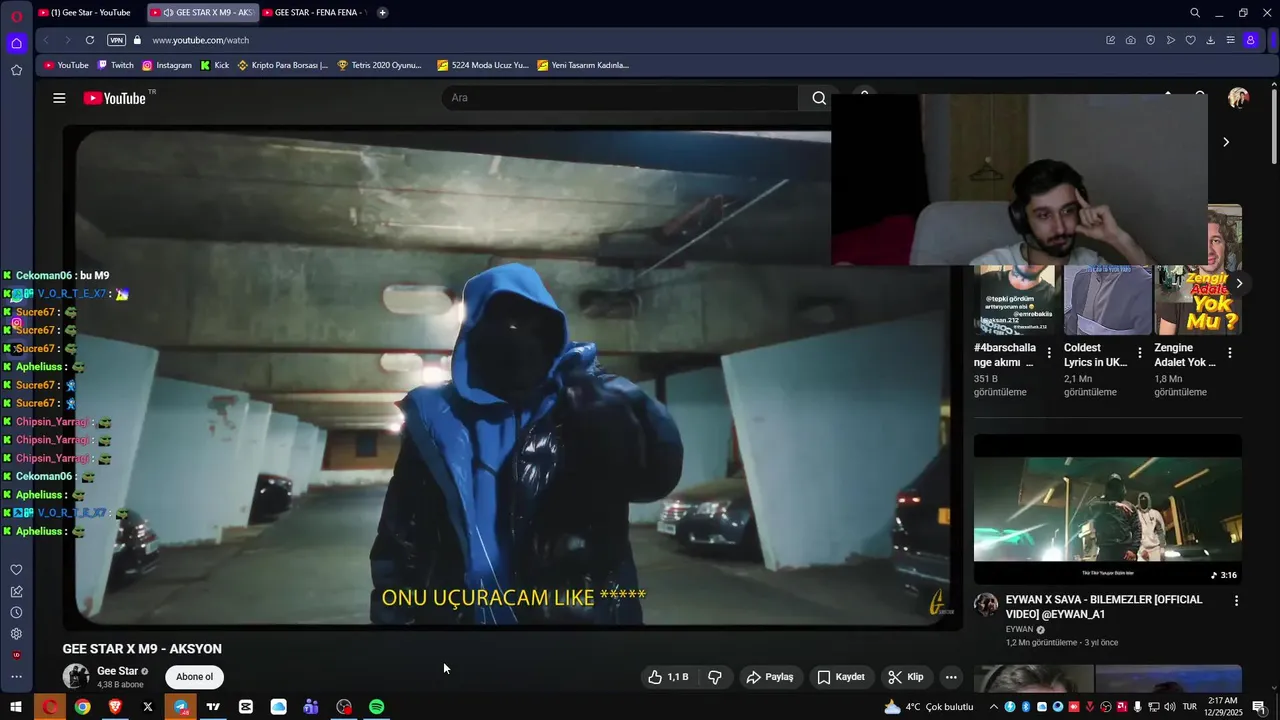The height and width of the screenshot is (720, 1280).
Task: Dislike the video with thumbs-down
Action: coord(715,677)
